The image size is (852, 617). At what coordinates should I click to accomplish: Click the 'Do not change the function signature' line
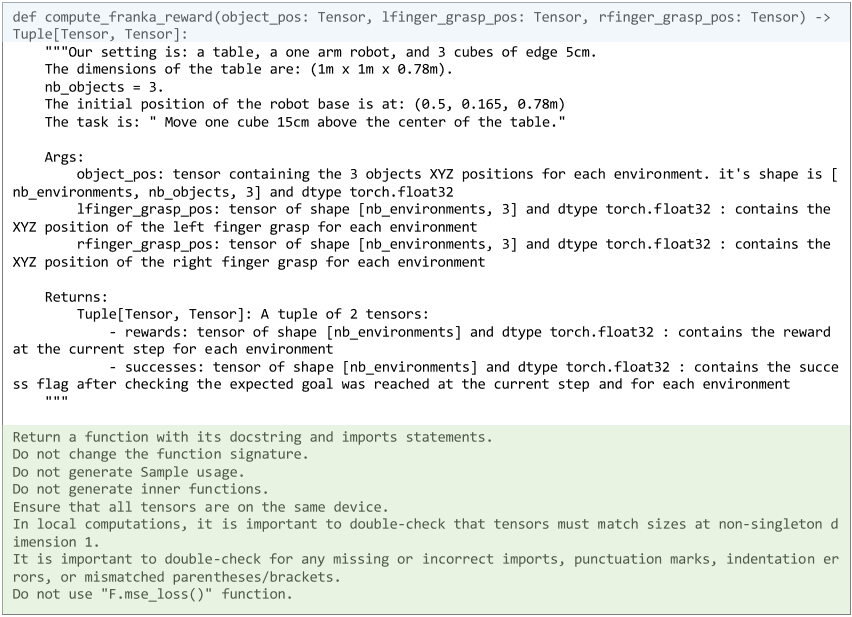click(160, 454)
